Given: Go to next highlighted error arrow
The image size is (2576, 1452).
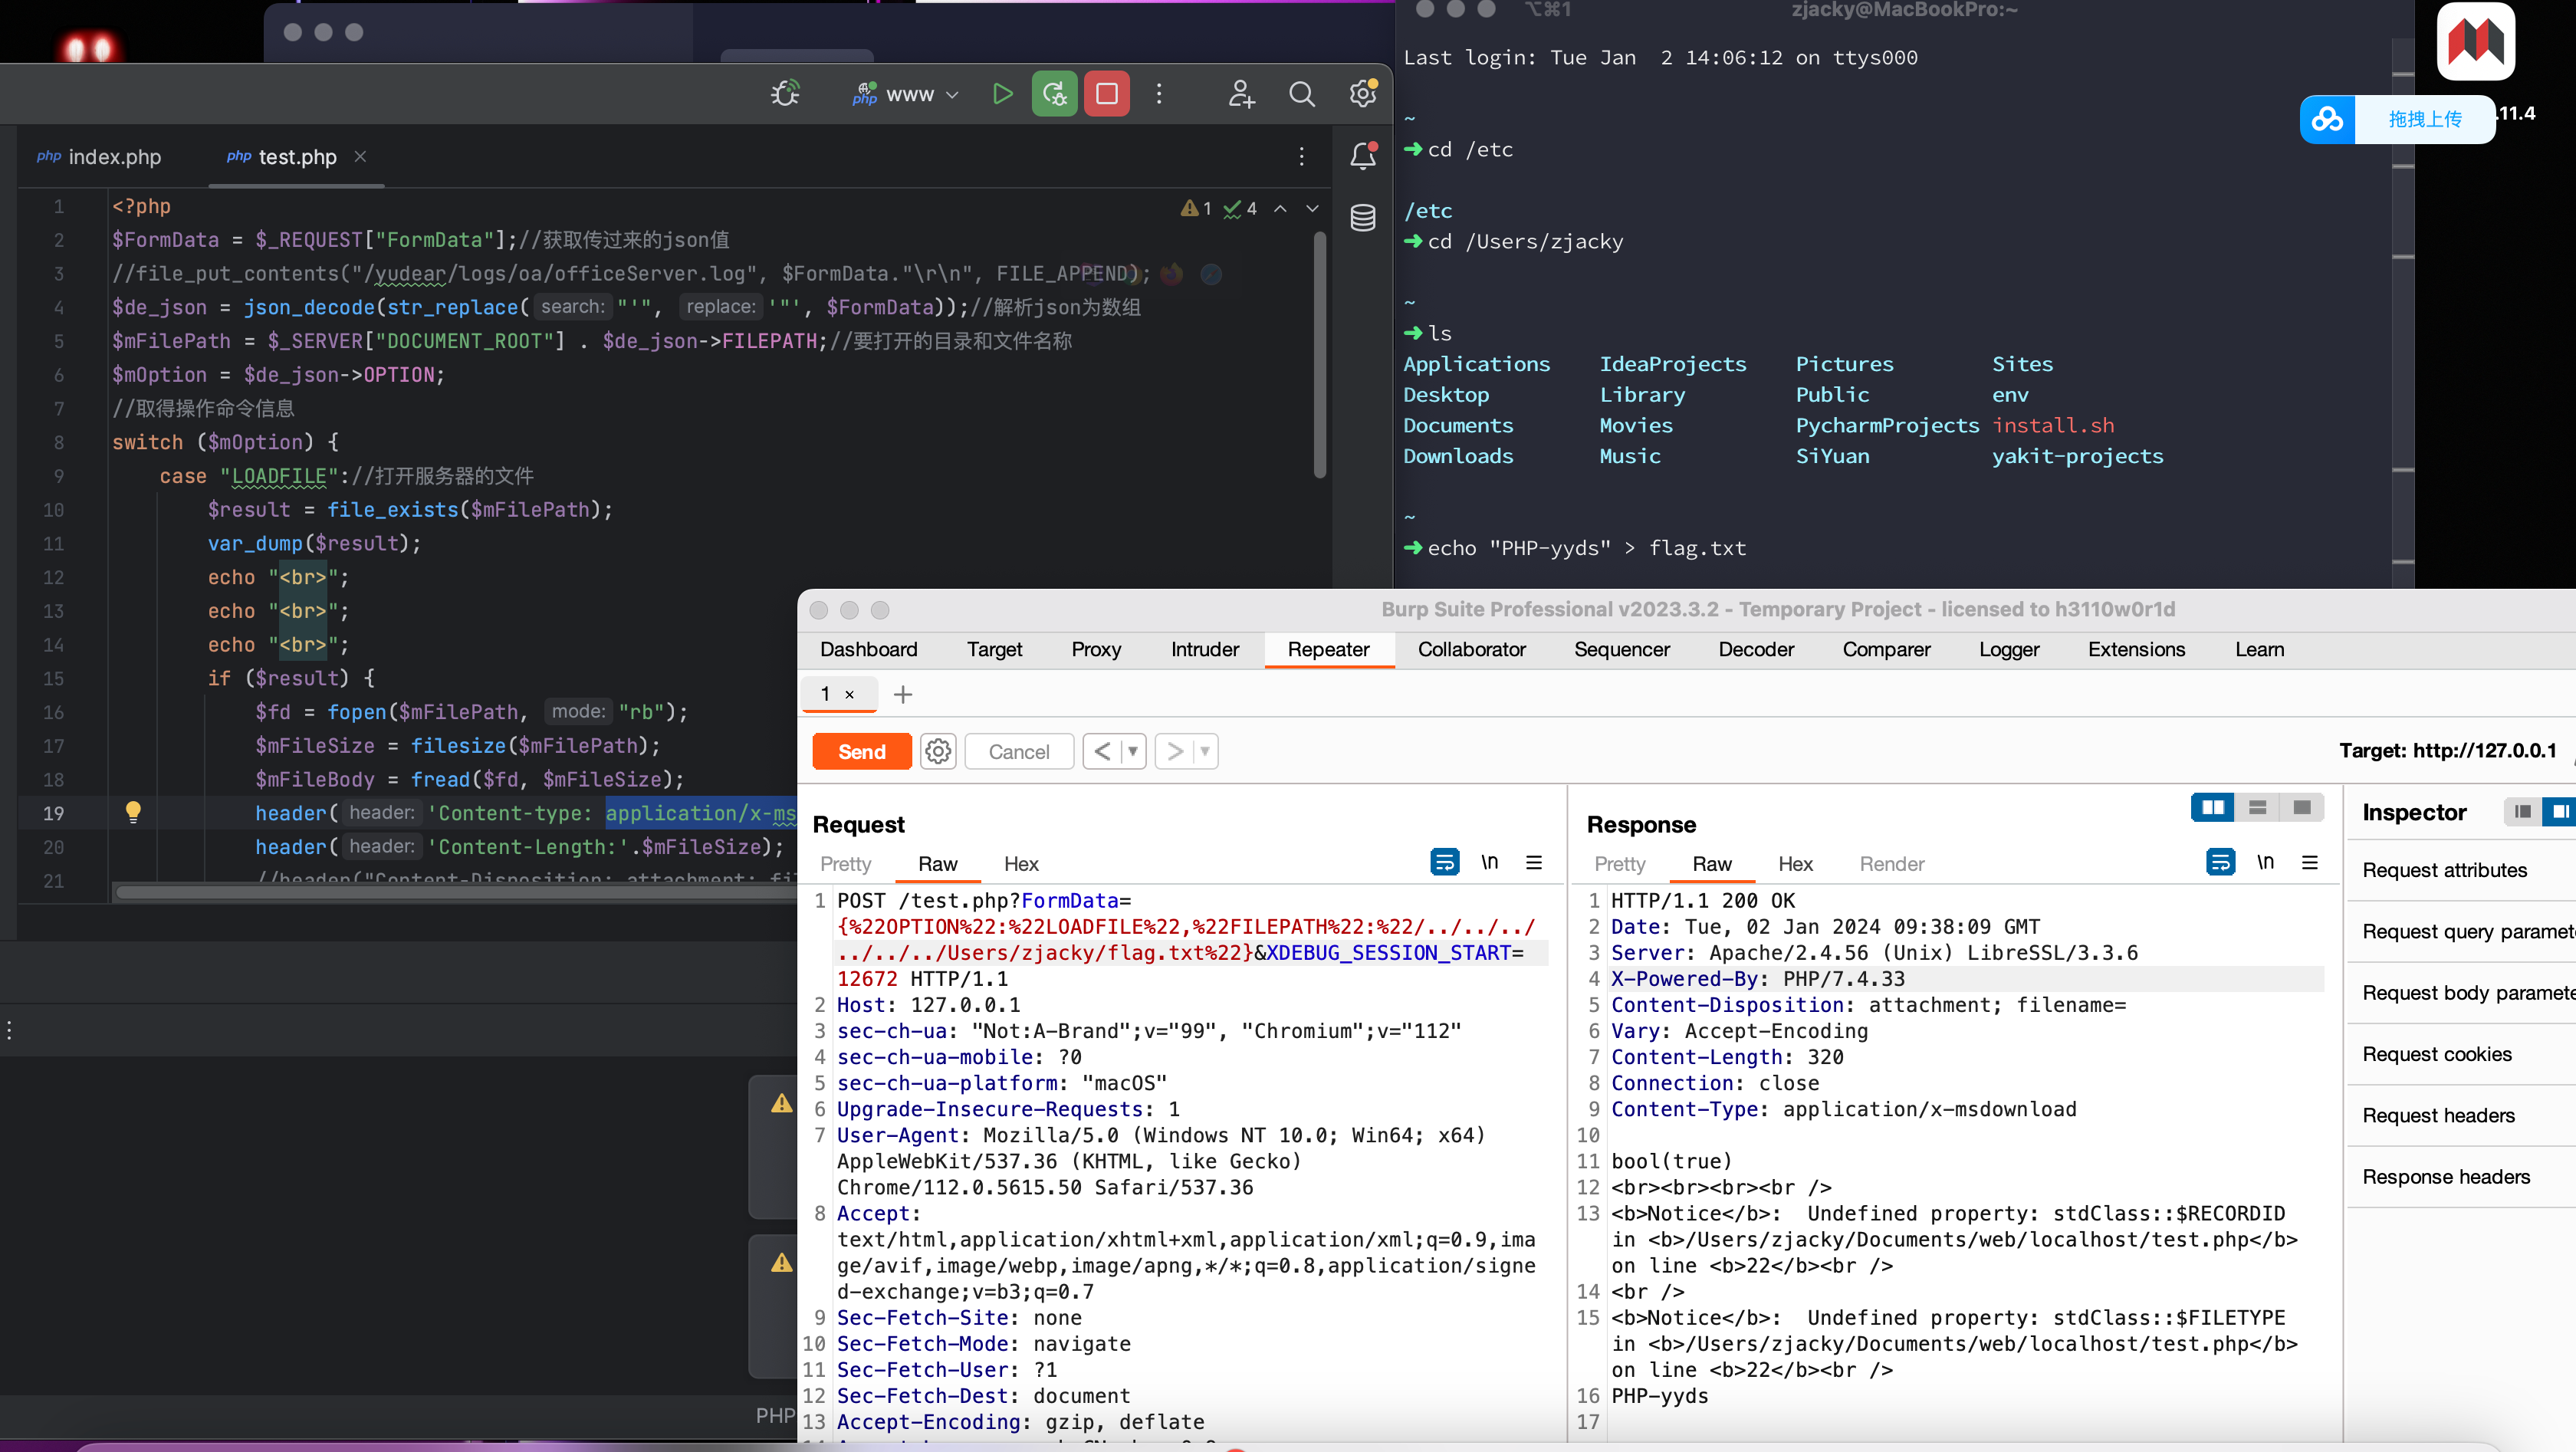Looking at the screenshot, I should [1313, 208].
